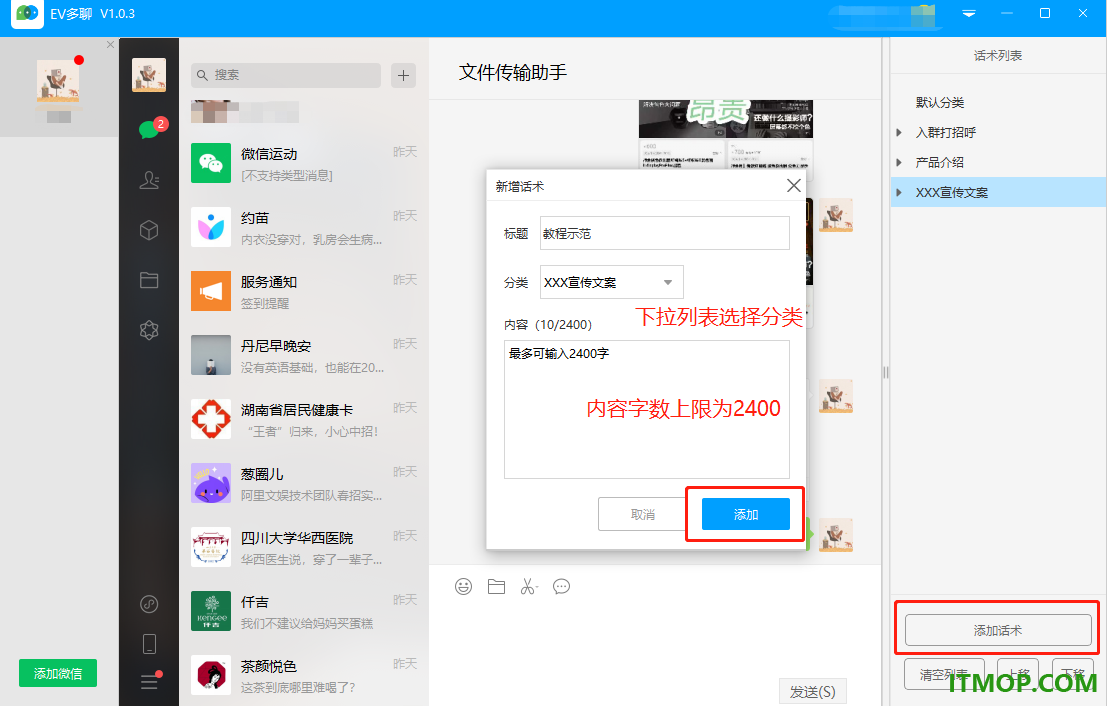Screen dimensions: 1107x706
Task: Open the 服务通知 chat
Action: (304, 292)
